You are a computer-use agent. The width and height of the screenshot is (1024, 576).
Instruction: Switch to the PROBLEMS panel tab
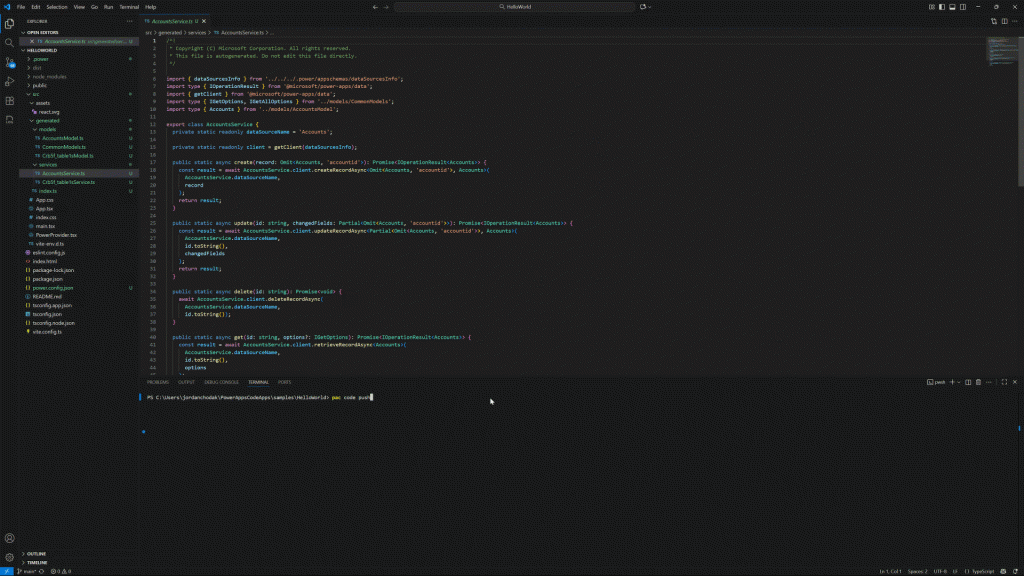tap(158, 382)
